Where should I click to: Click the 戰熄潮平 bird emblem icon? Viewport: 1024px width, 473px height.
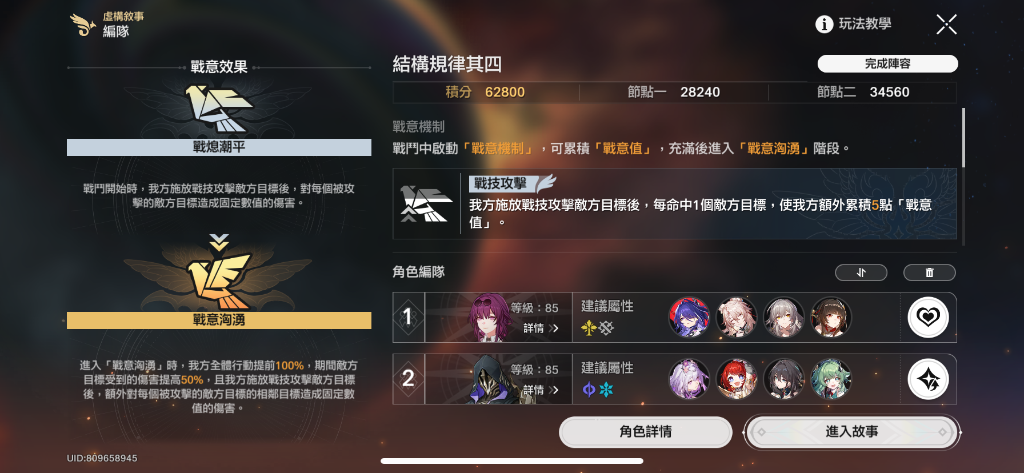click(x=219, y=107)
